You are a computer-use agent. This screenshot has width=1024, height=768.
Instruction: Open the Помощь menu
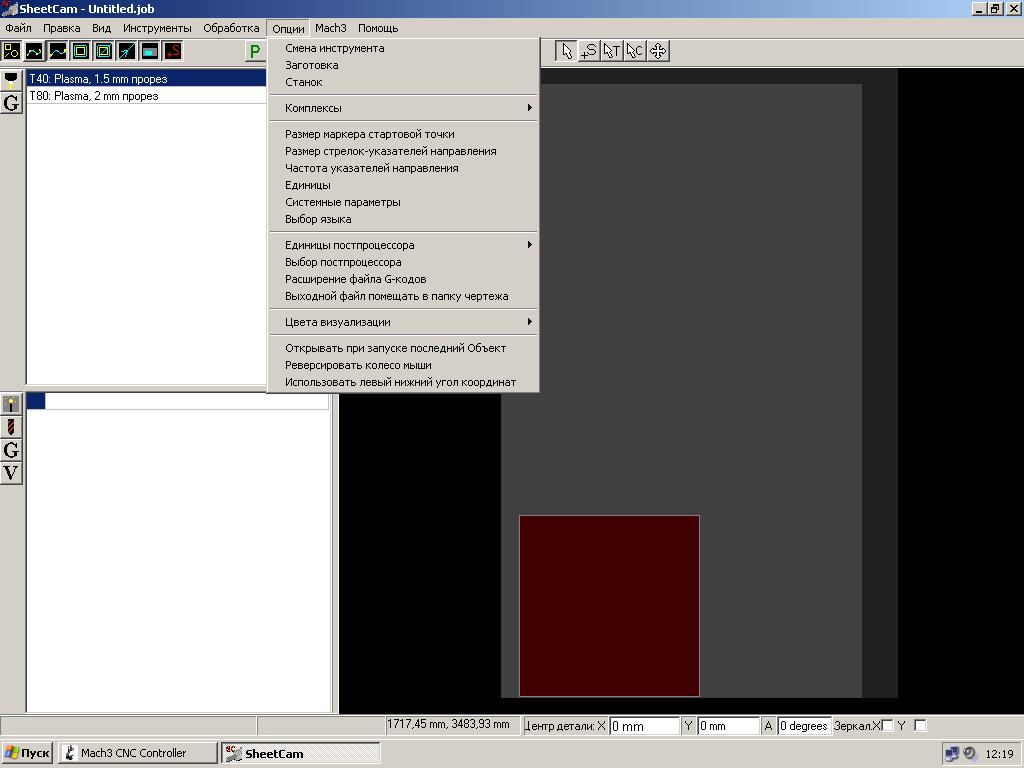pos(378,28)
